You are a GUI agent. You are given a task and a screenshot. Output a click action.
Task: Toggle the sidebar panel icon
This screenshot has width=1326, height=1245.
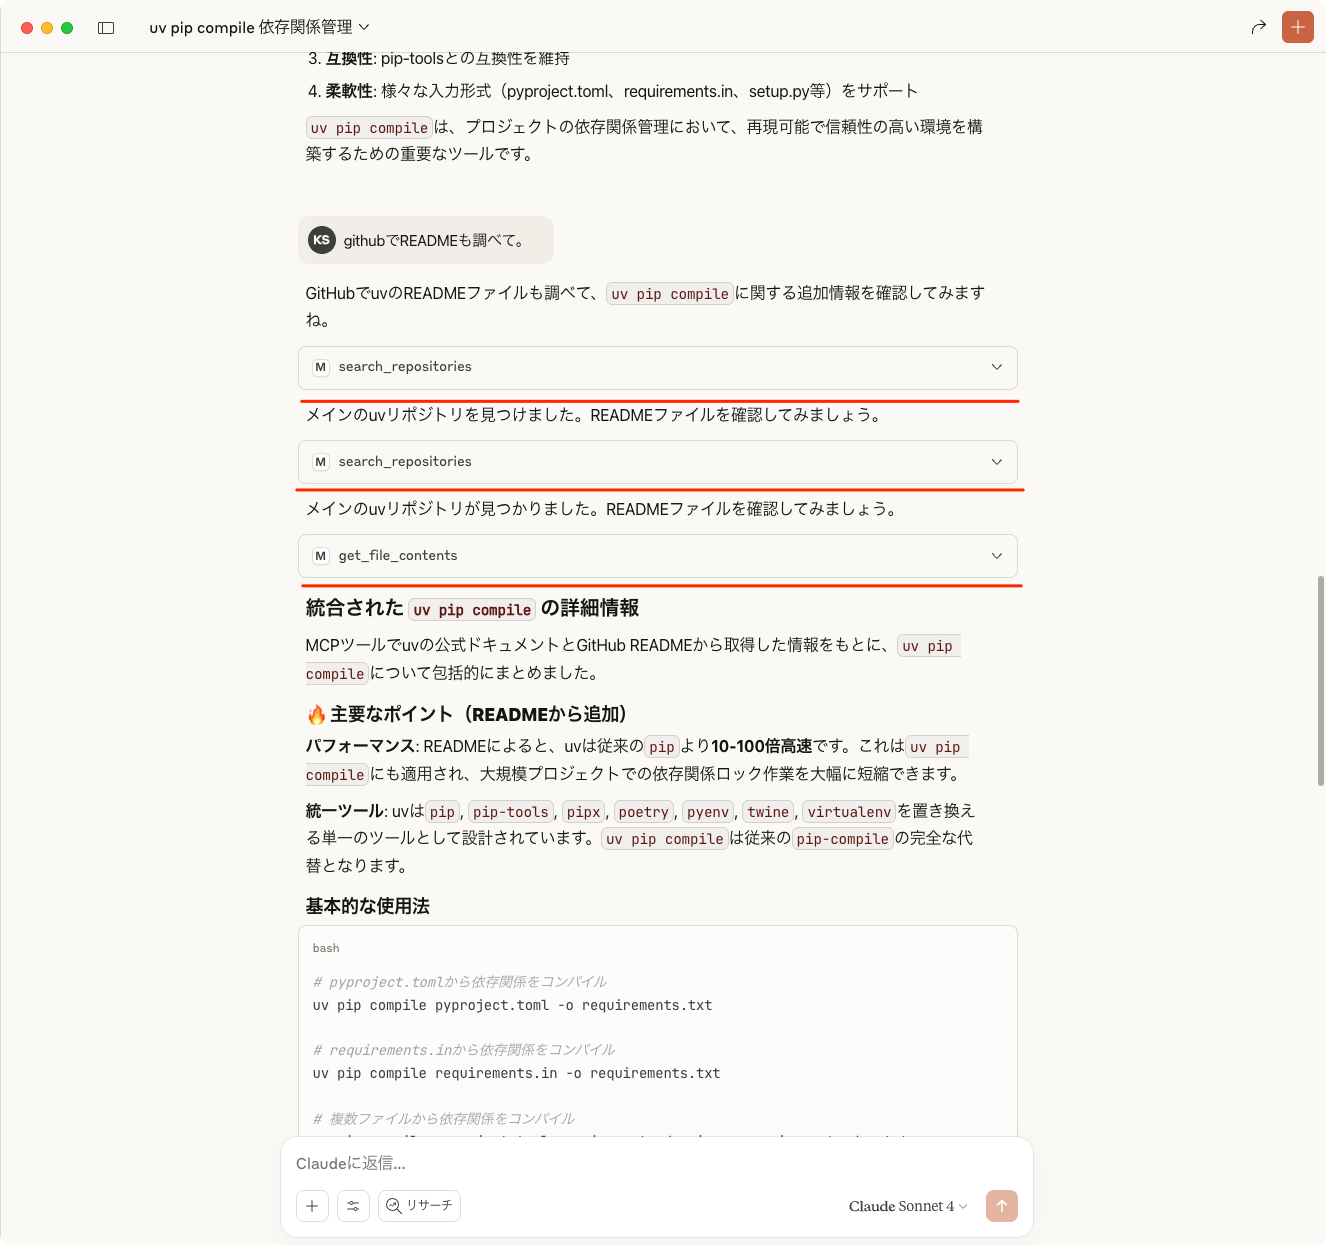pyautogui.click(x=106, y=28)
